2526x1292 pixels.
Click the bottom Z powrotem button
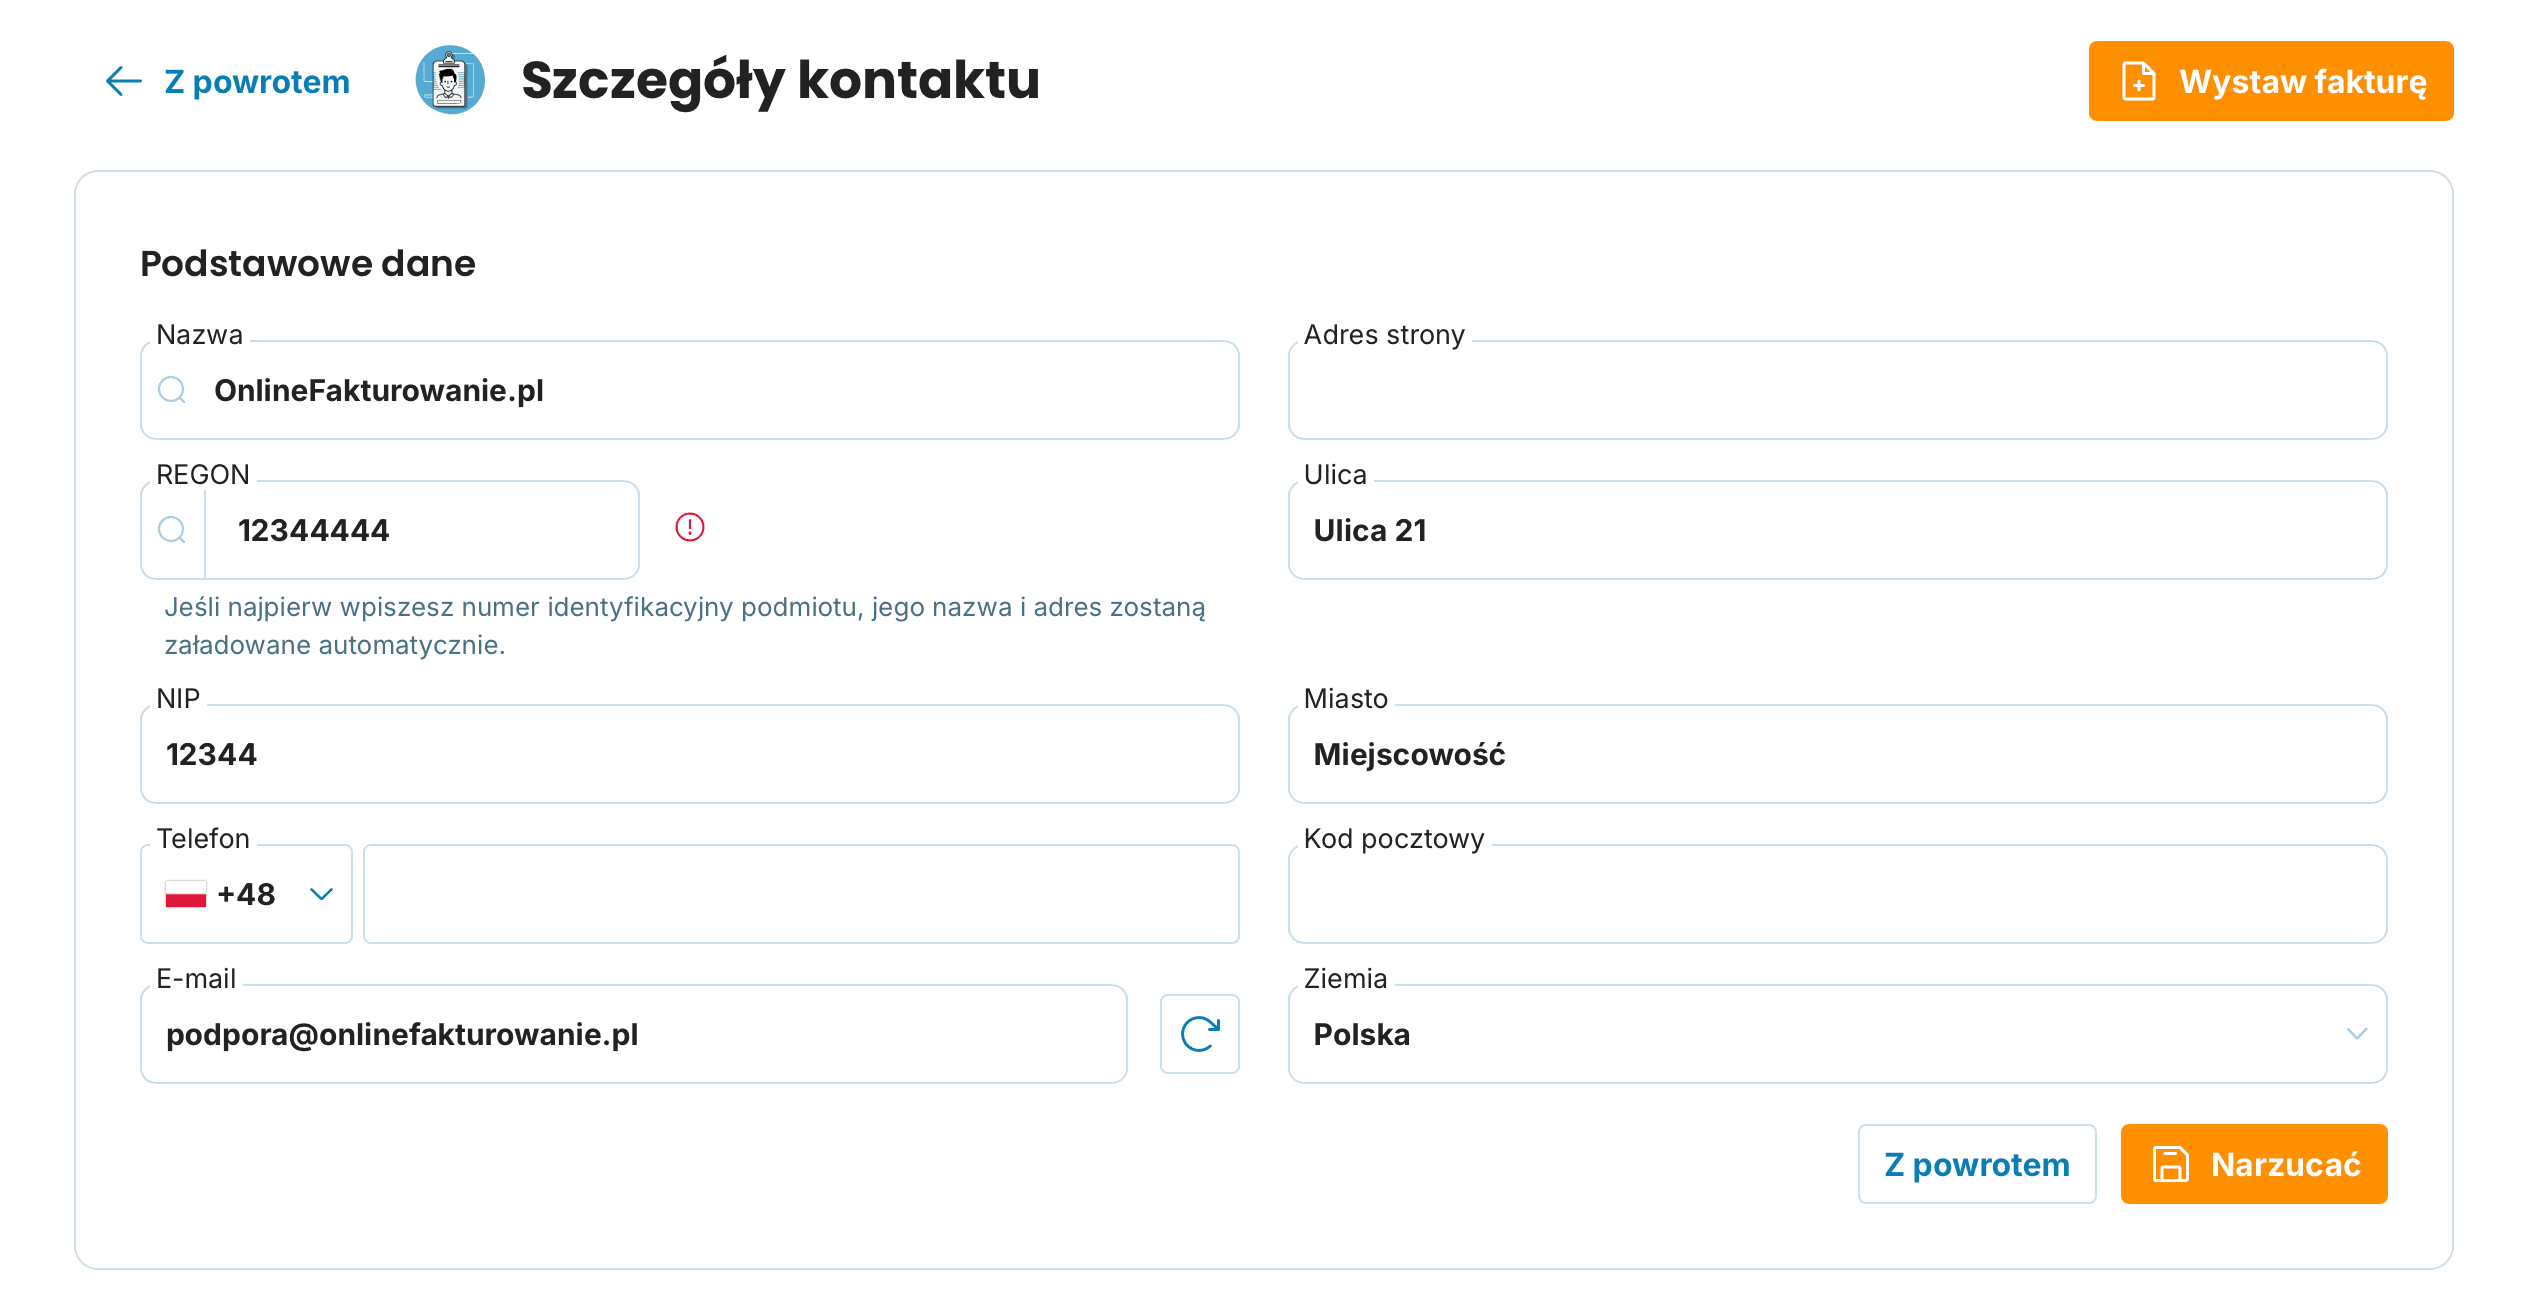coord(1977,1164)
